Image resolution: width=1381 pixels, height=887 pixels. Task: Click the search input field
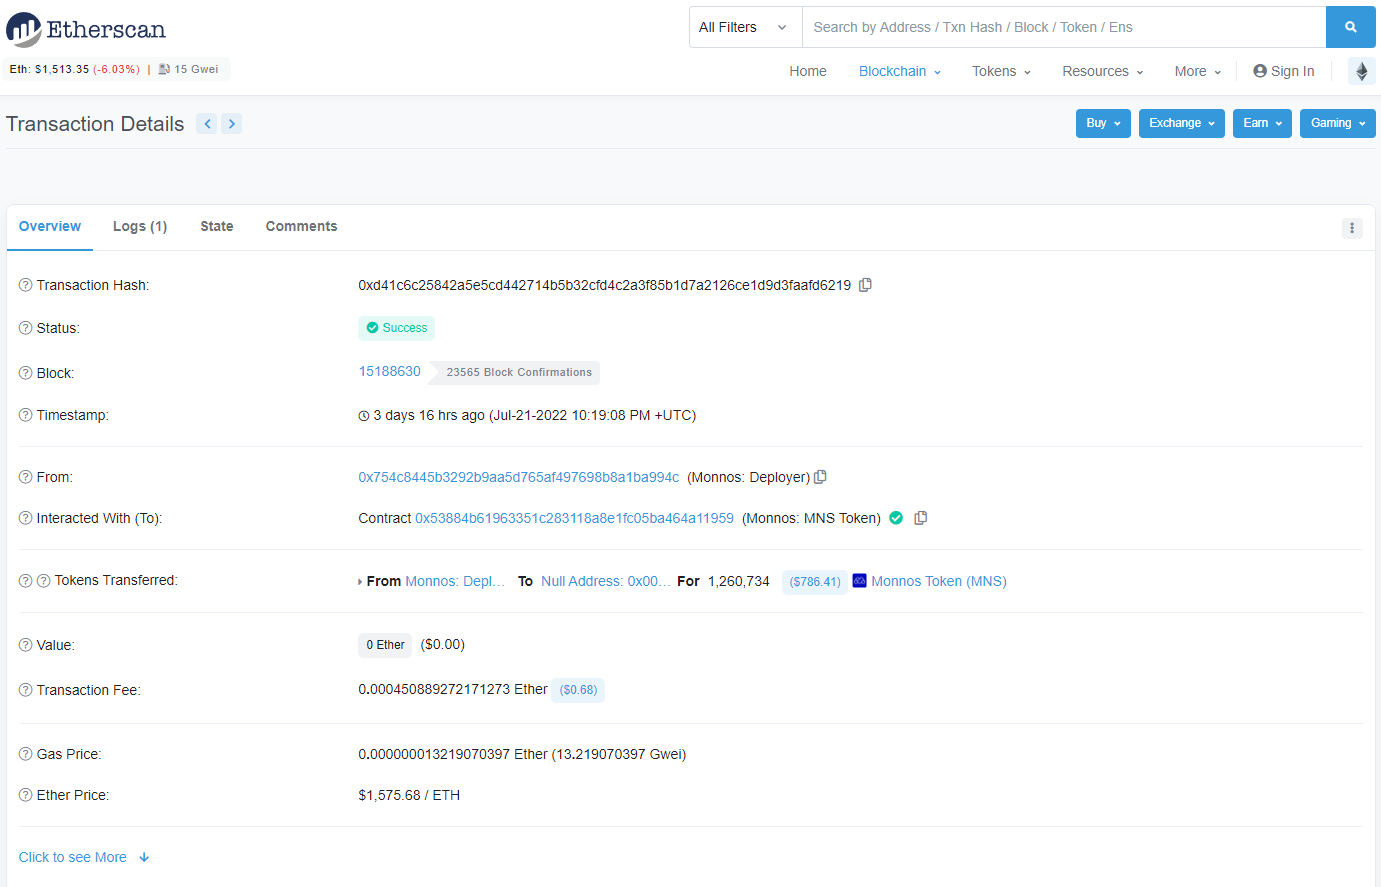pyautogui.click(x=1064, y=27)
